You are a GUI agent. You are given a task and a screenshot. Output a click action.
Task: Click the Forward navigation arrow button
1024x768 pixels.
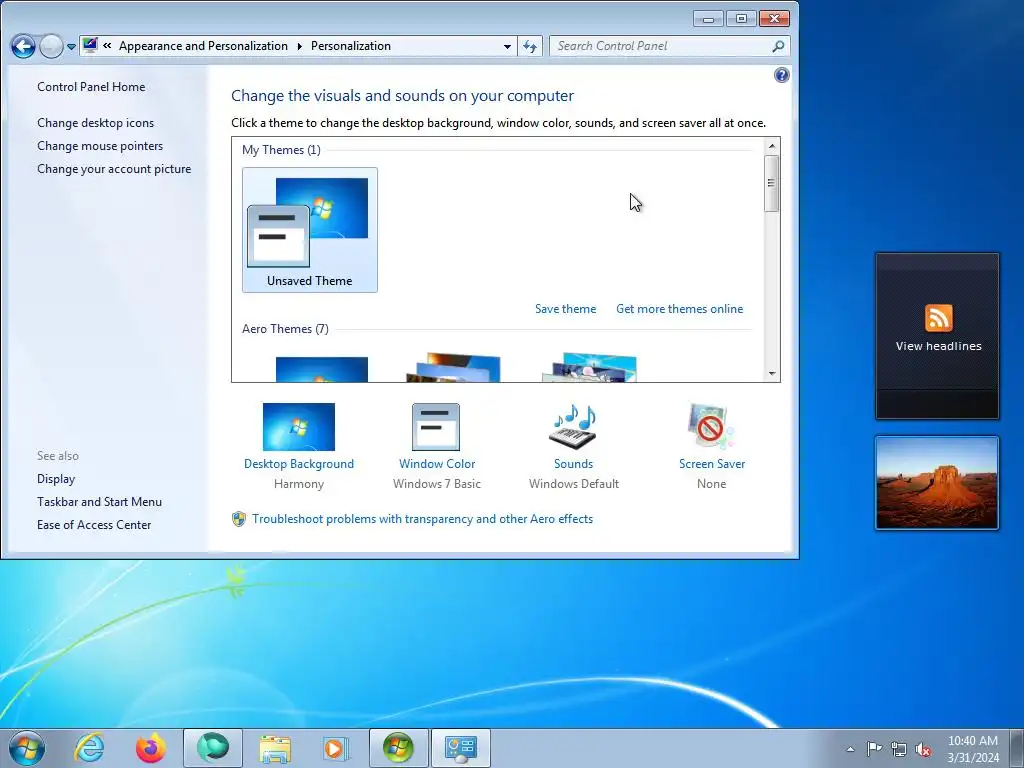pyautogui.click(x=51, y=46)
